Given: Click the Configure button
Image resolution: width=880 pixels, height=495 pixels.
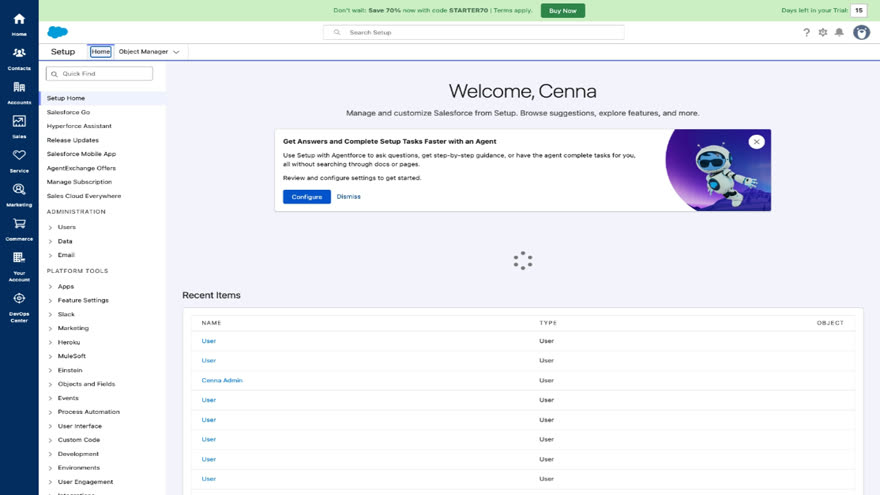Looking at the screenshot, I should (x=306, y=197).
